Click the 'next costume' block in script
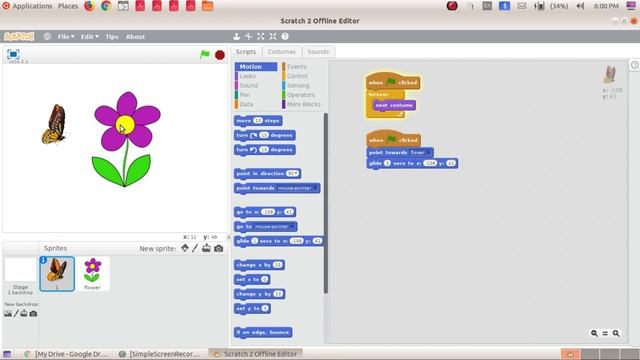640x360 pixels. [x=394, y=105]
